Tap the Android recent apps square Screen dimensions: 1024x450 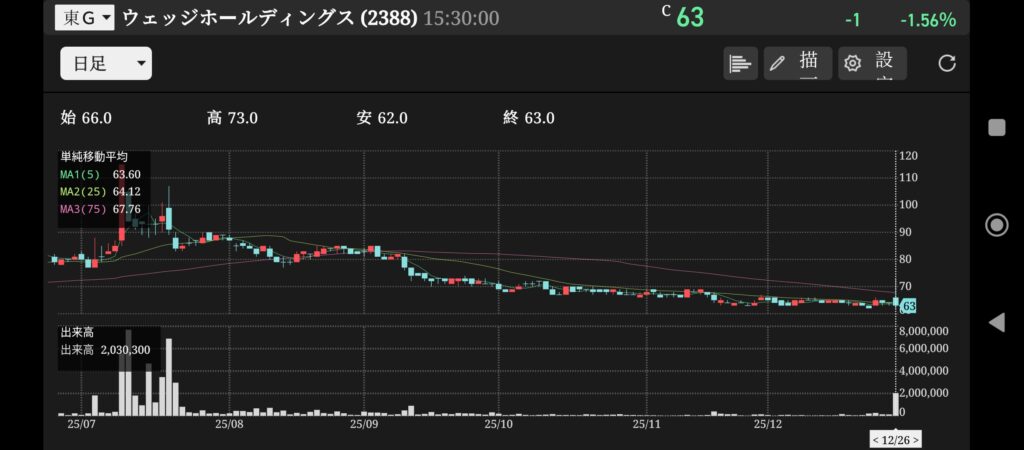click(x=996, y=127)
